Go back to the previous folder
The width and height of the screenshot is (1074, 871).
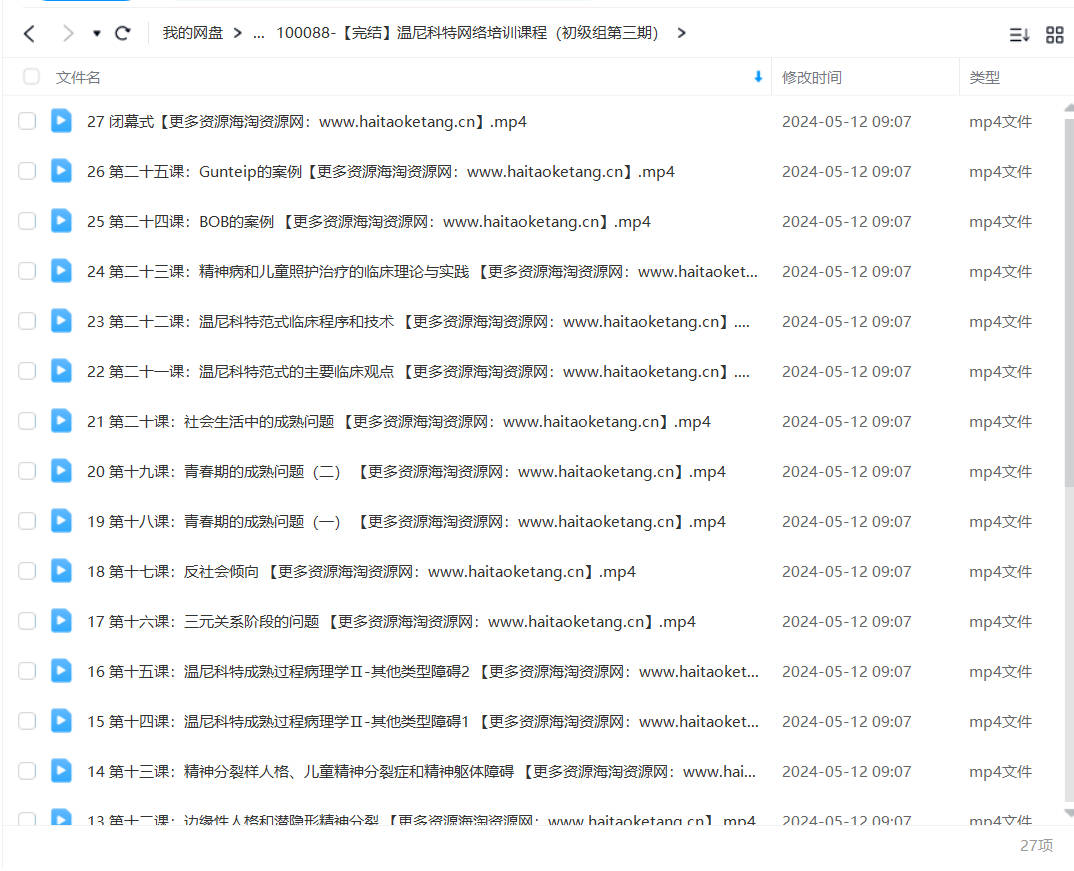(x=29, y=34)
